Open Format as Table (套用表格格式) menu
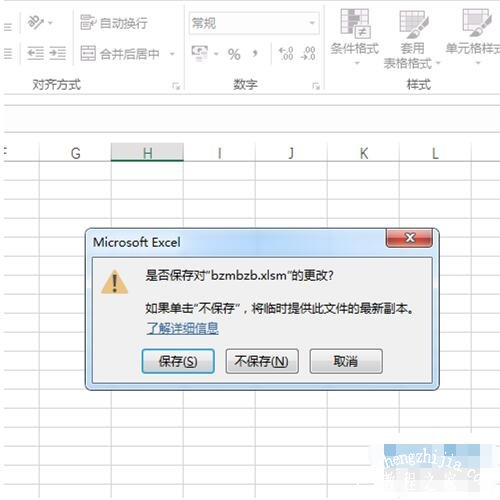The height and width of the screenshot is (500, 500). (412, 39)
